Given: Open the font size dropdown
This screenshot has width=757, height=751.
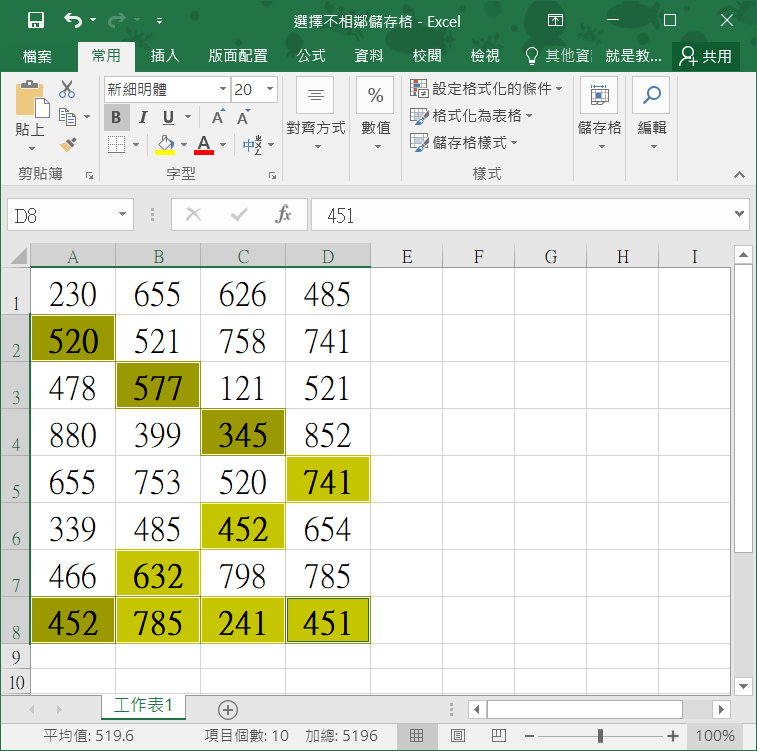Looking at the screenshot, I should [x=270, y=90].
